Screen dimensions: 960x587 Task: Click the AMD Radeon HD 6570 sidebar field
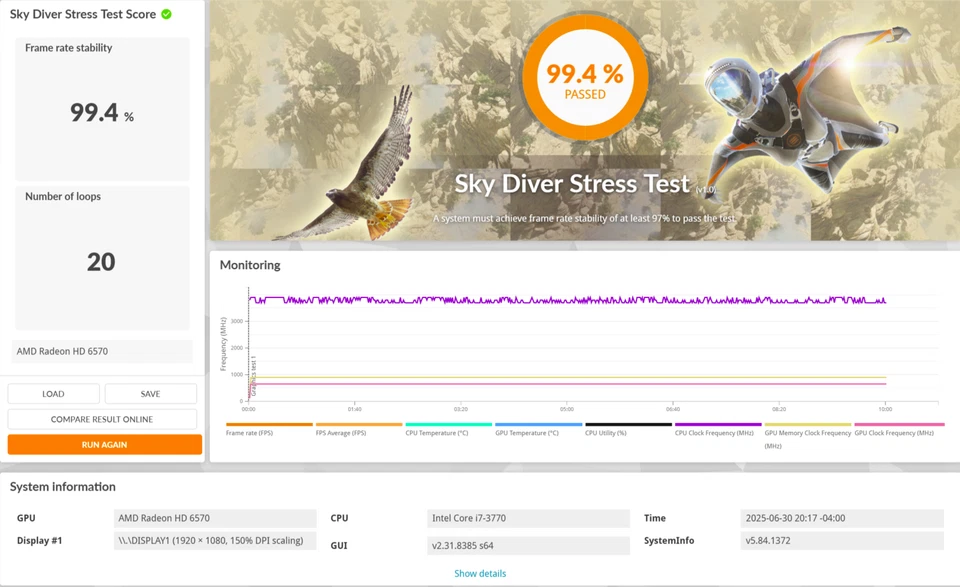pyautogui.click(x=102, y=351)
